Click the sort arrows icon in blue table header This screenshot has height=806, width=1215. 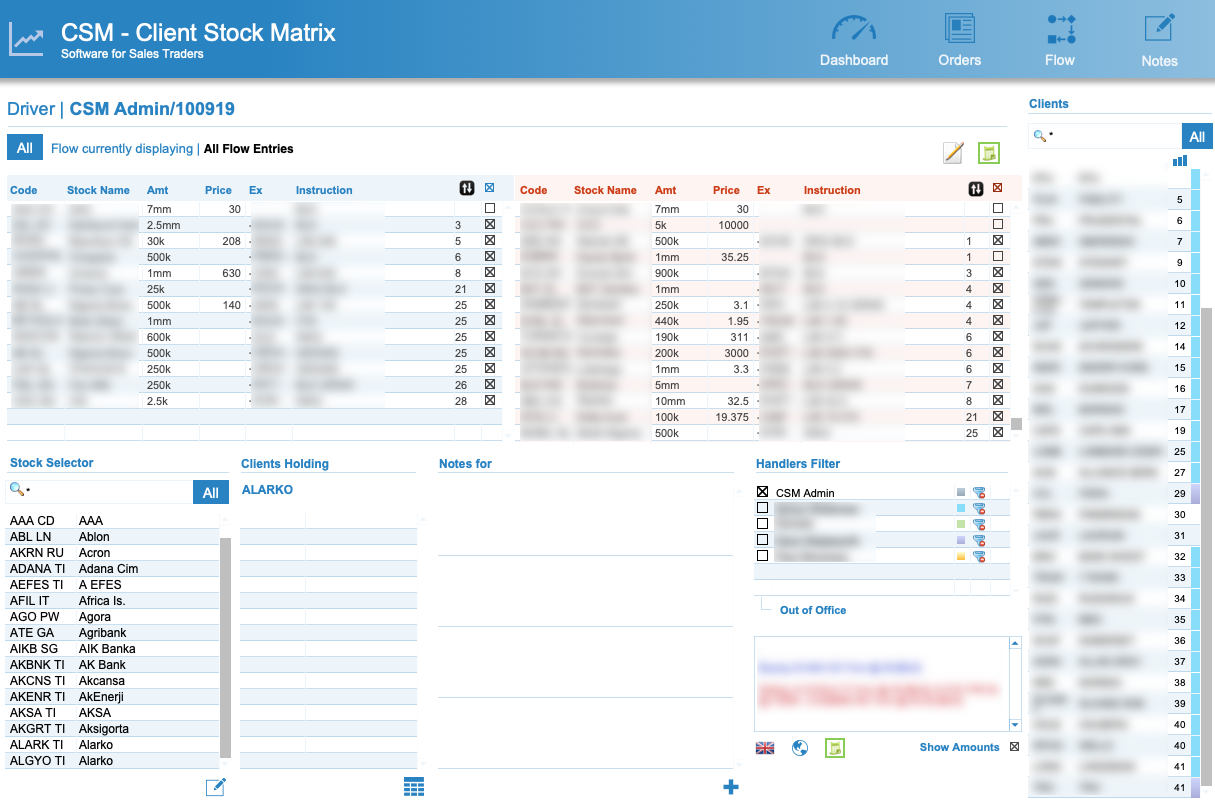click(467, 188)
